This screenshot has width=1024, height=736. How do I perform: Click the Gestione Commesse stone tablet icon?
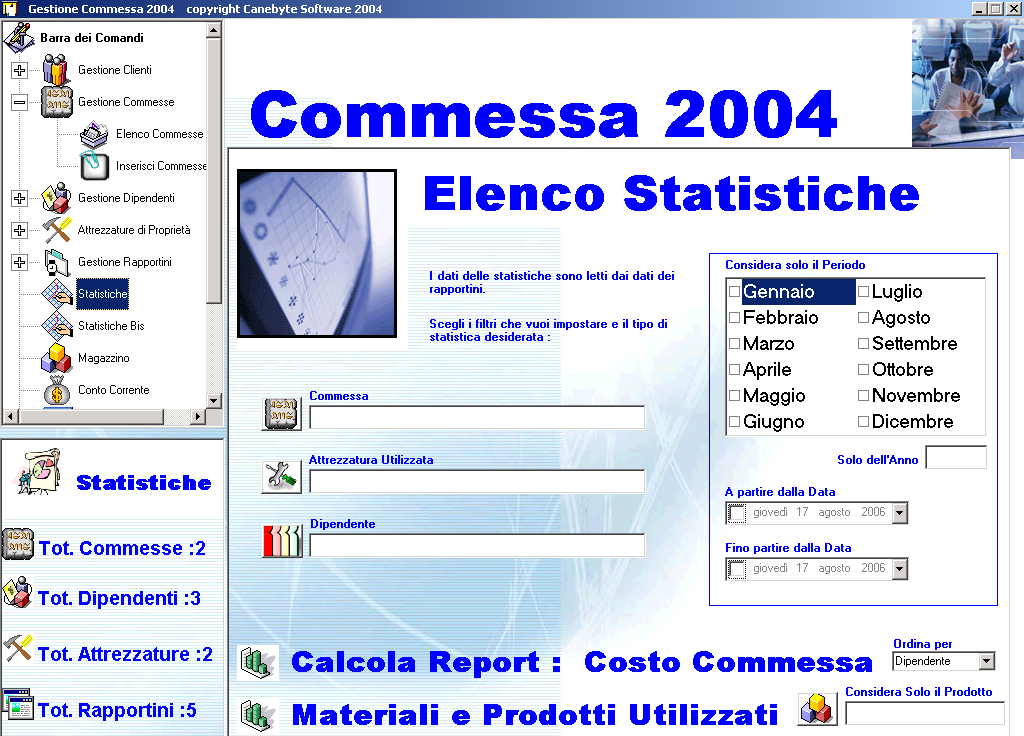56,102
